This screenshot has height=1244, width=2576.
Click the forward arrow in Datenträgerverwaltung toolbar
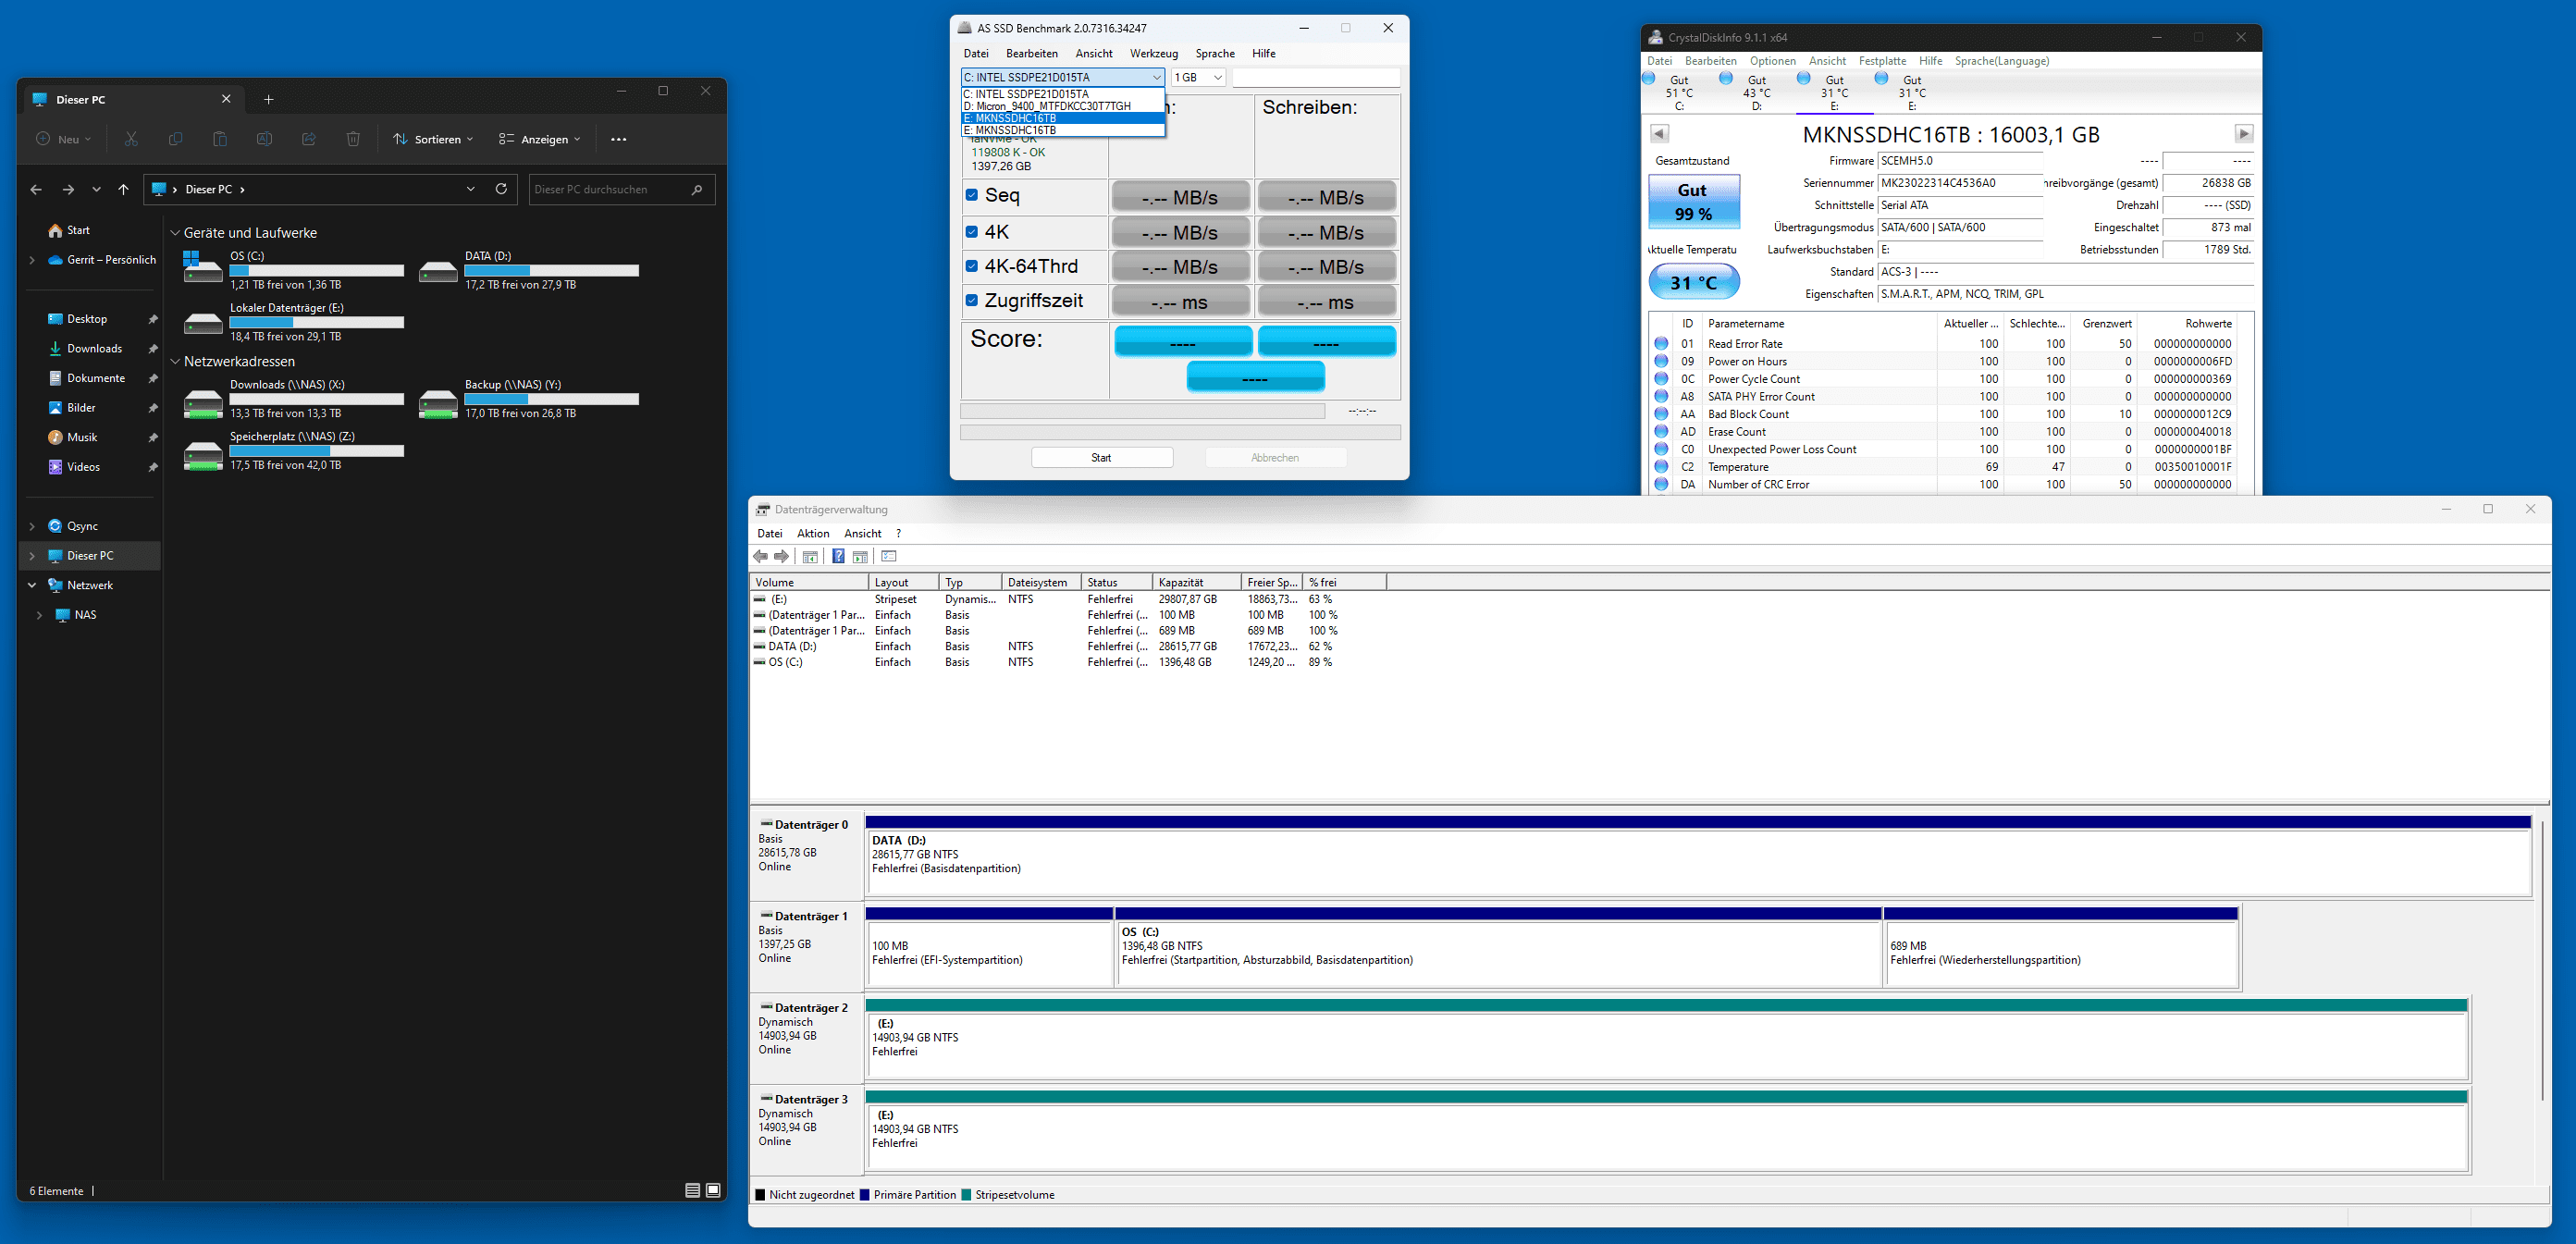pyautogui.click(x=782, y=556)
